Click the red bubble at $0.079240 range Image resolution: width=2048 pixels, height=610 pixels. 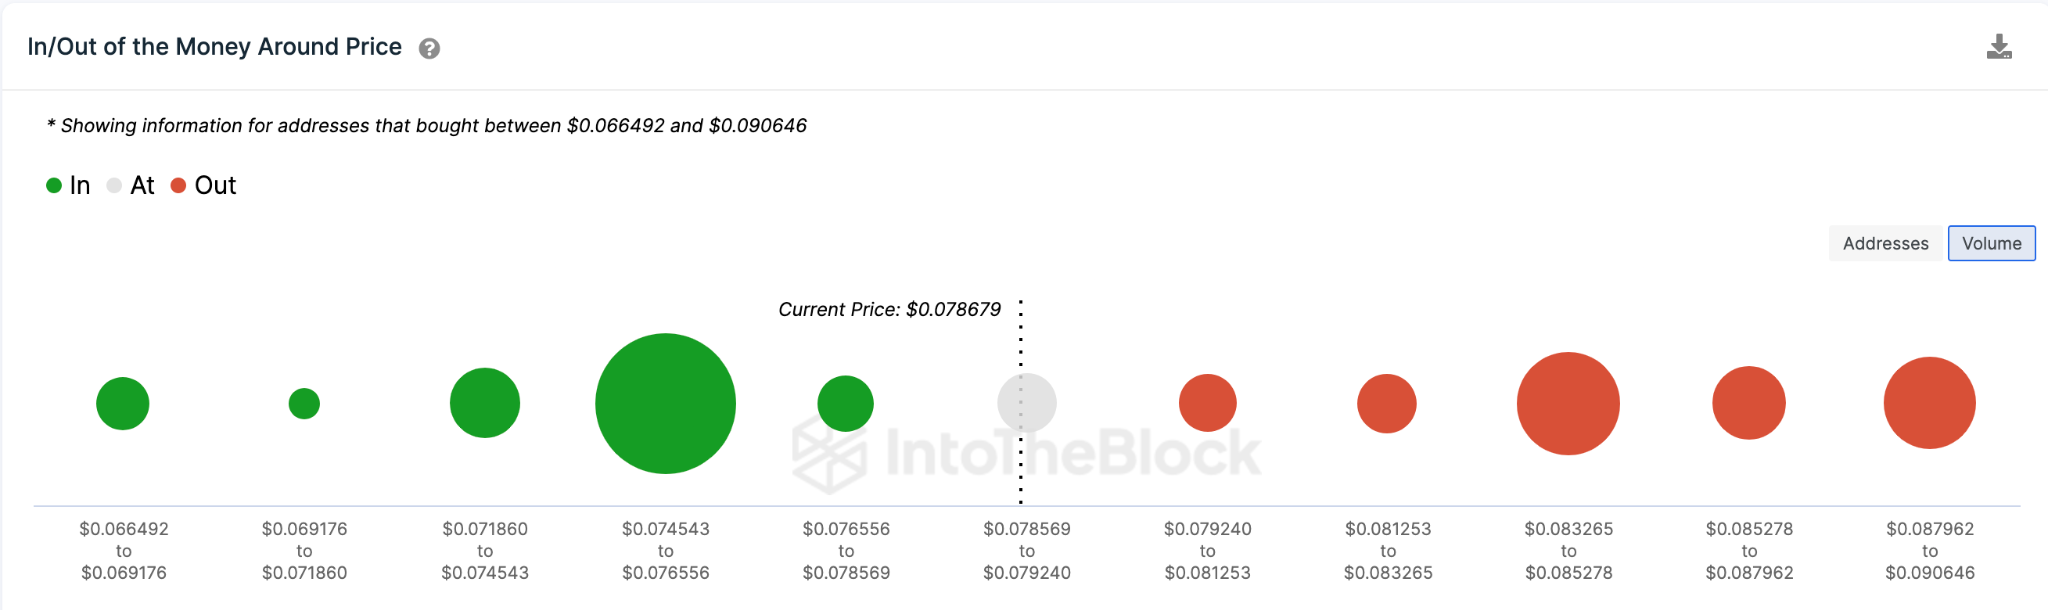click(x=1208, y=403)
